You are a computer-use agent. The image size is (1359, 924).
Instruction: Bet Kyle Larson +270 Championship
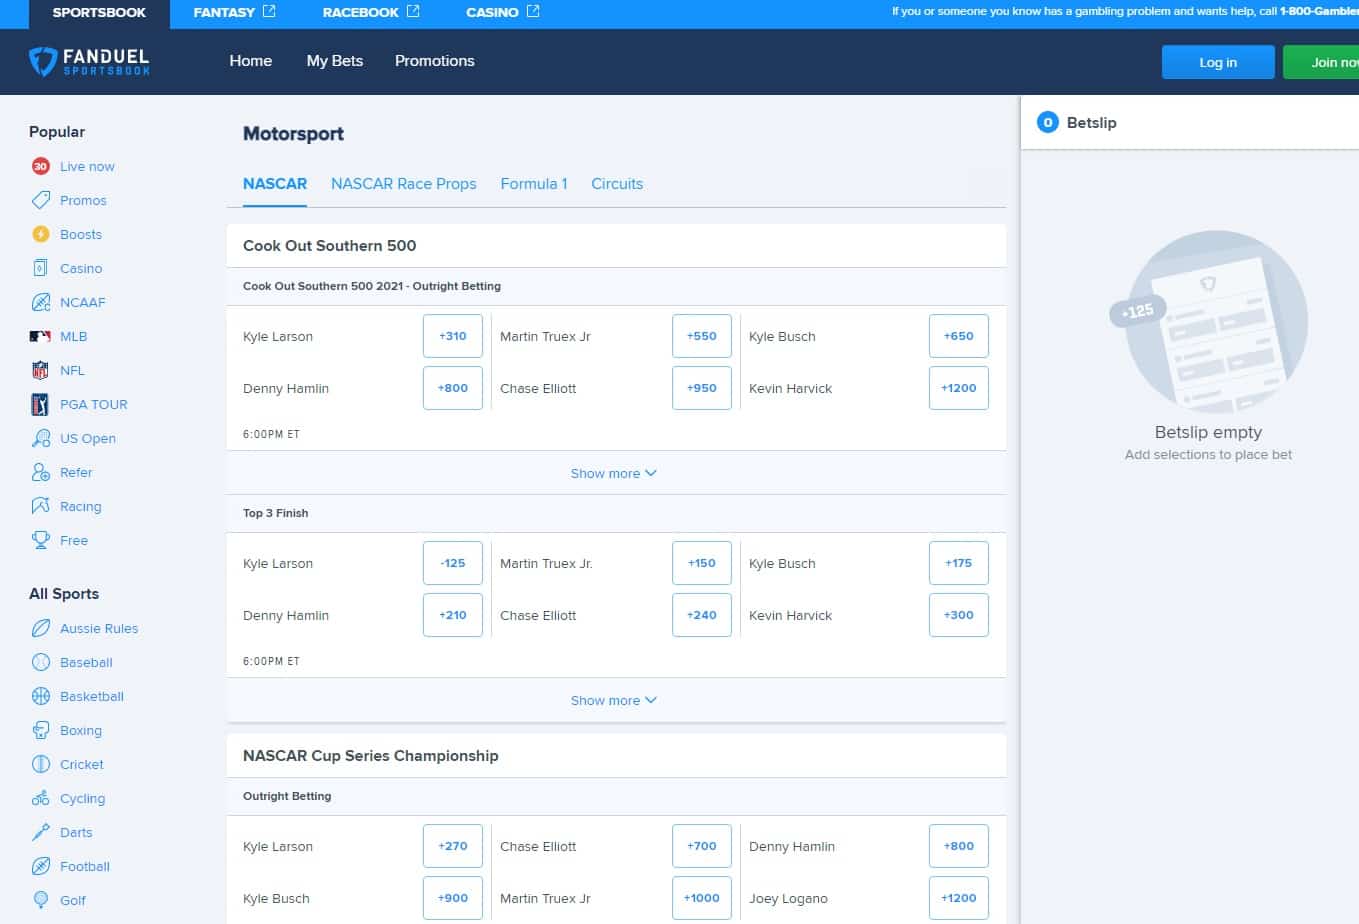point(453,846)
